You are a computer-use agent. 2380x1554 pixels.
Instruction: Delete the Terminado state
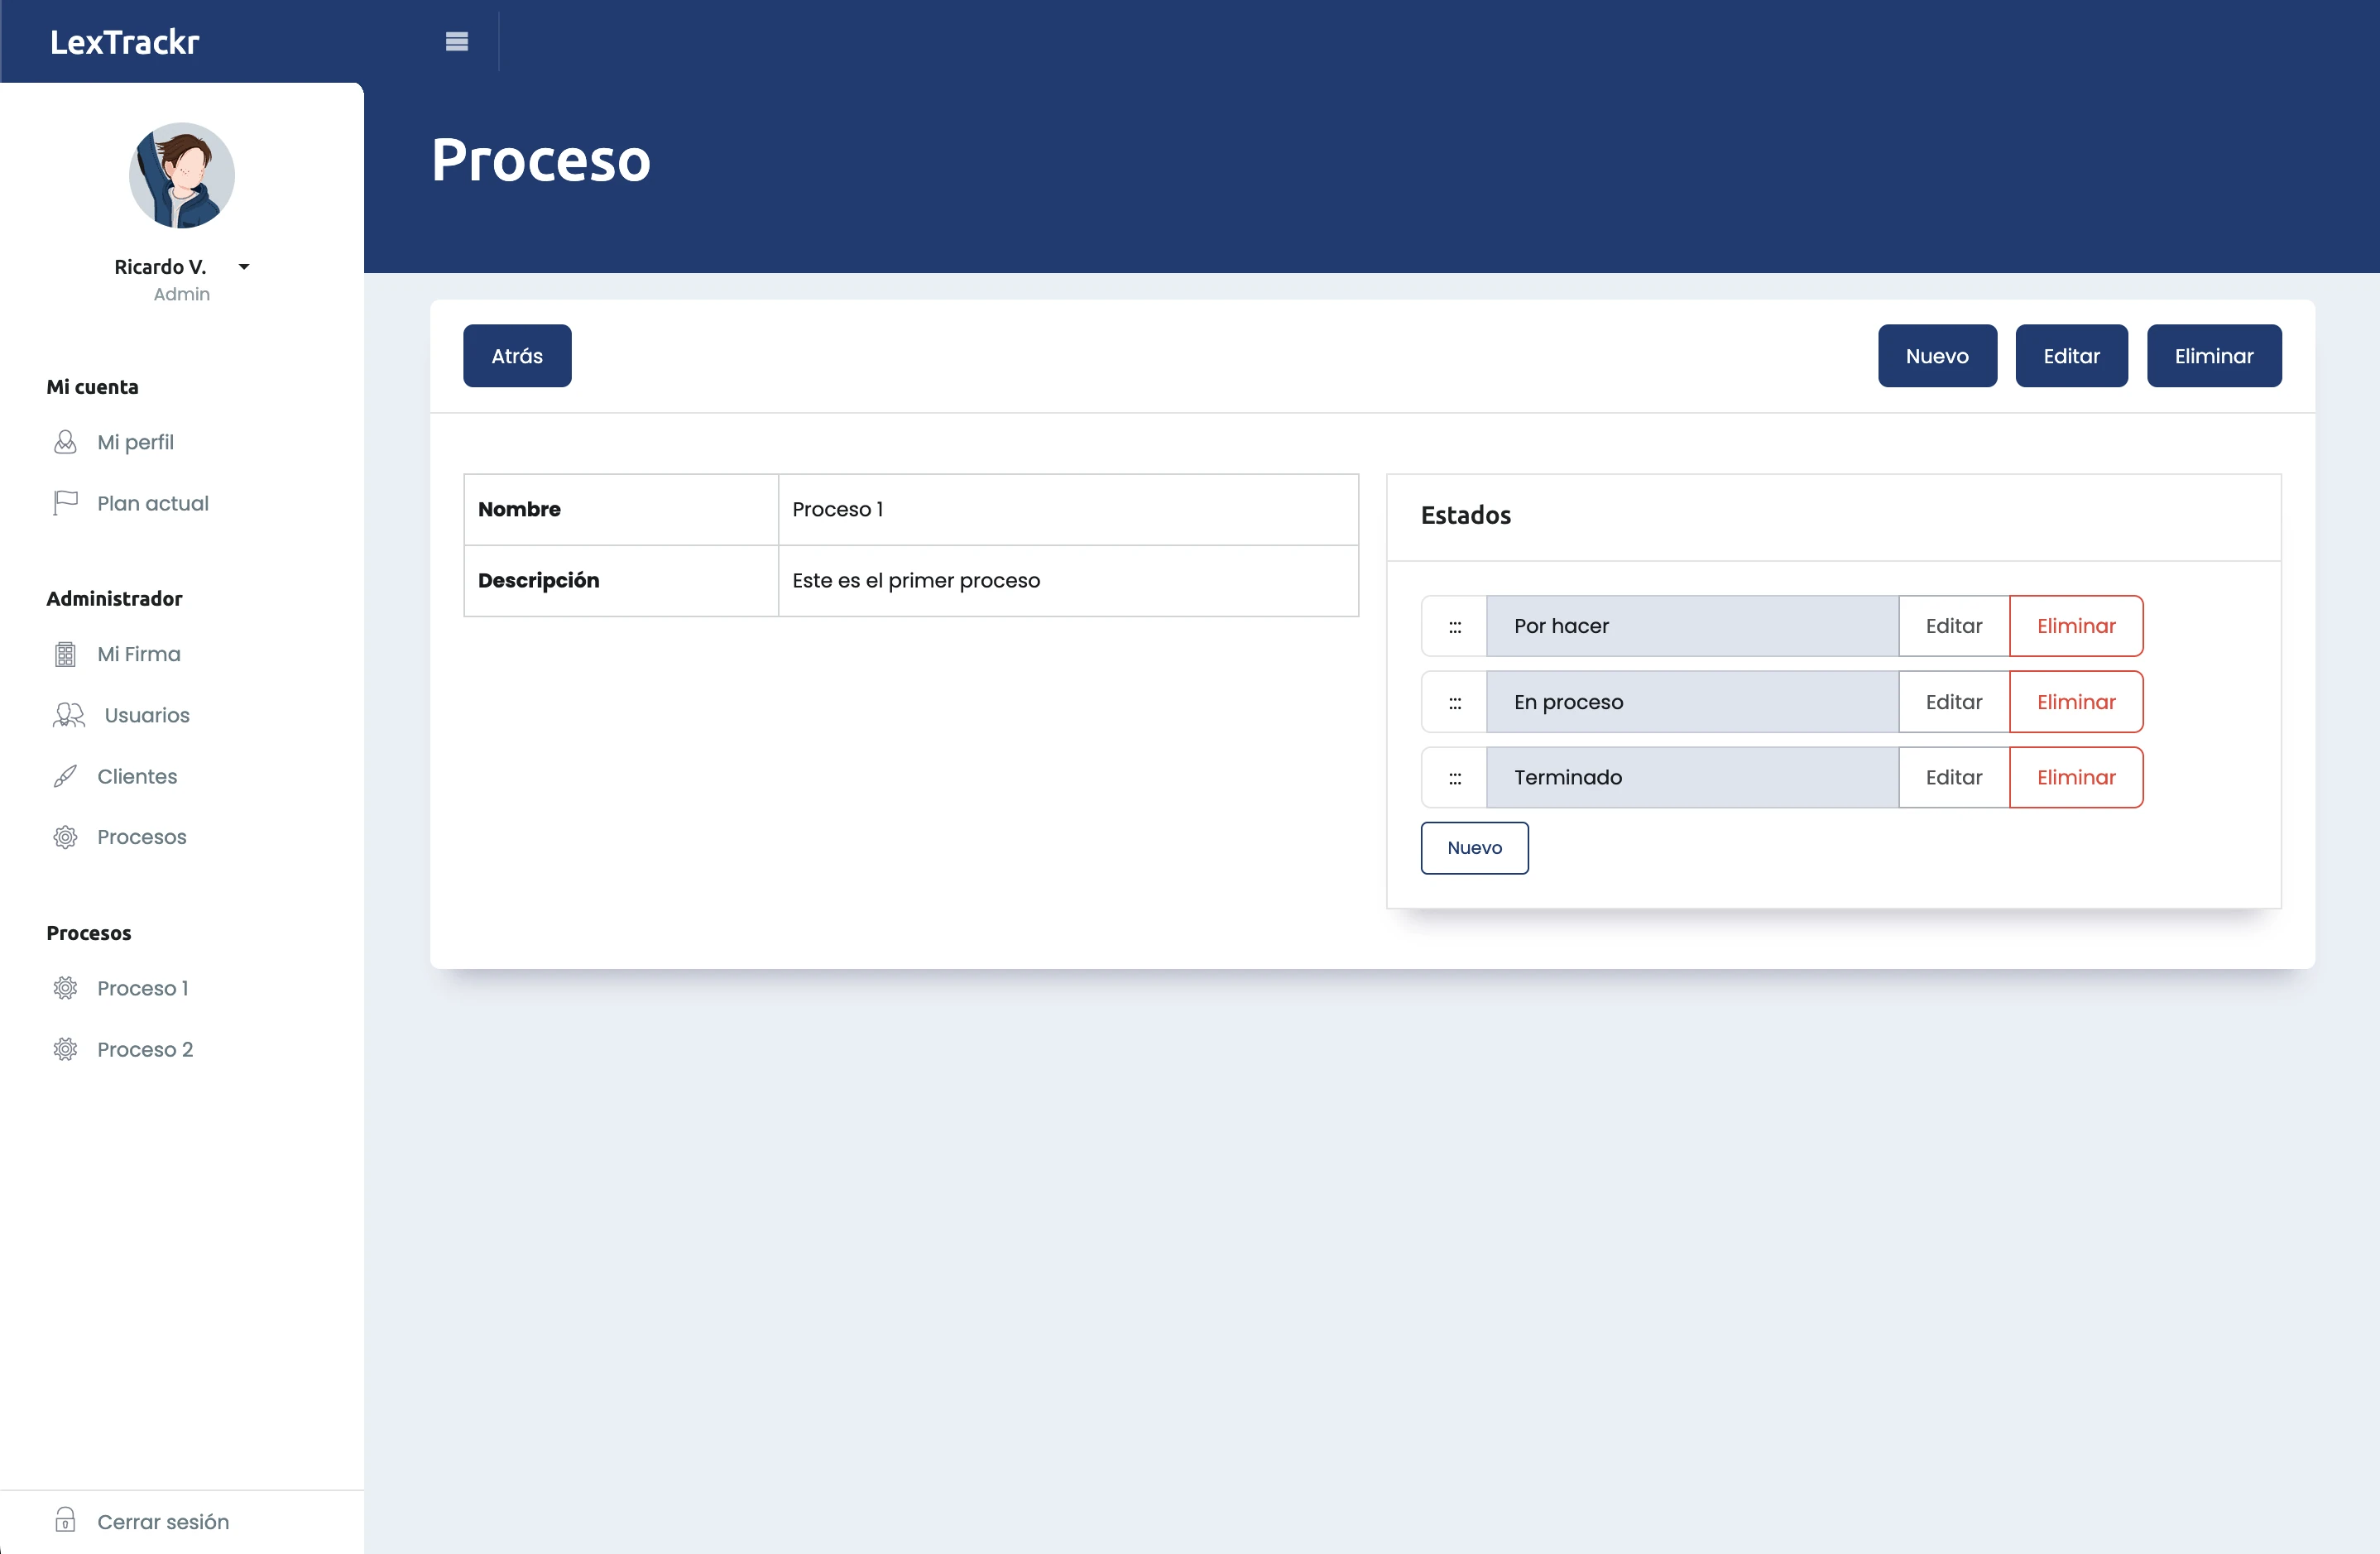pos(2076,777)
